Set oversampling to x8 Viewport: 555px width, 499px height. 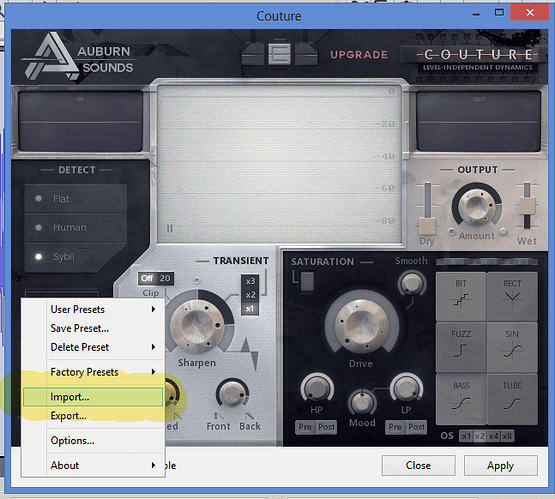coord(507,436)
